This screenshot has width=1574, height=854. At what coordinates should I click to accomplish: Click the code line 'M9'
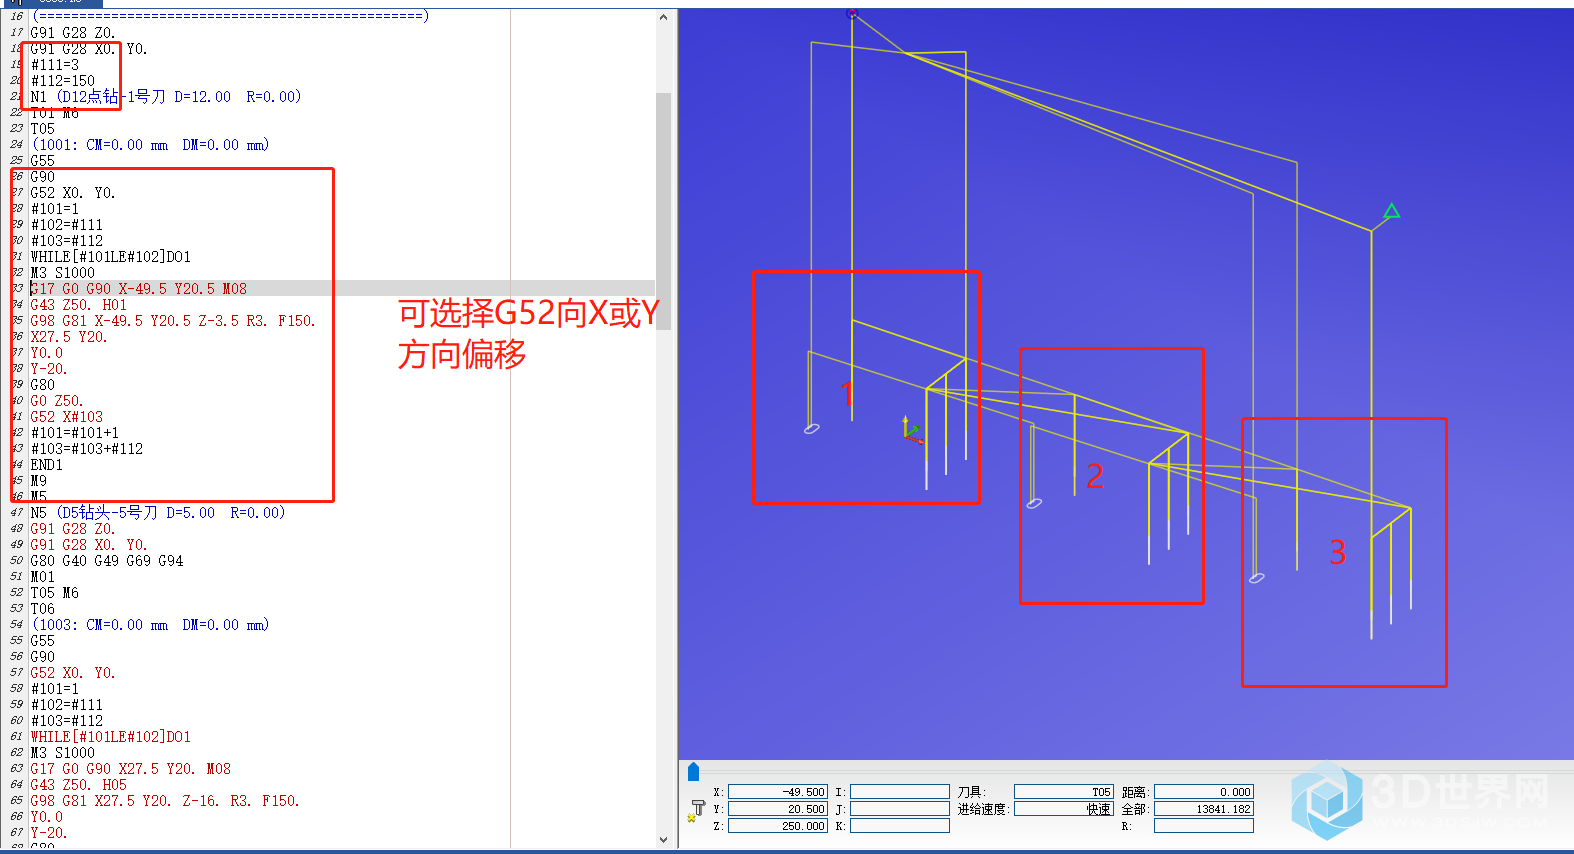(x=38, y=481)
